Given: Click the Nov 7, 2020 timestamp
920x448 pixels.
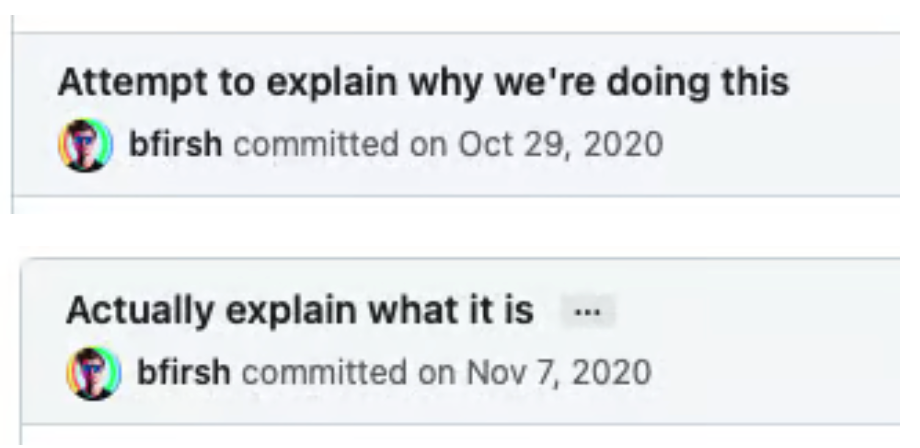Looking at the screenshot, I should point(559,373).
